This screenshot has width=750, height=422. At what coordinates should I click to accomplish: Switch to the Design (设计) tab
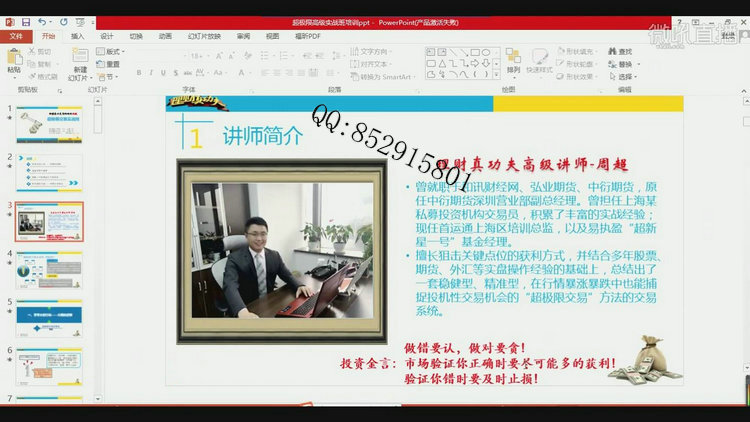click(x=106, y=36)
